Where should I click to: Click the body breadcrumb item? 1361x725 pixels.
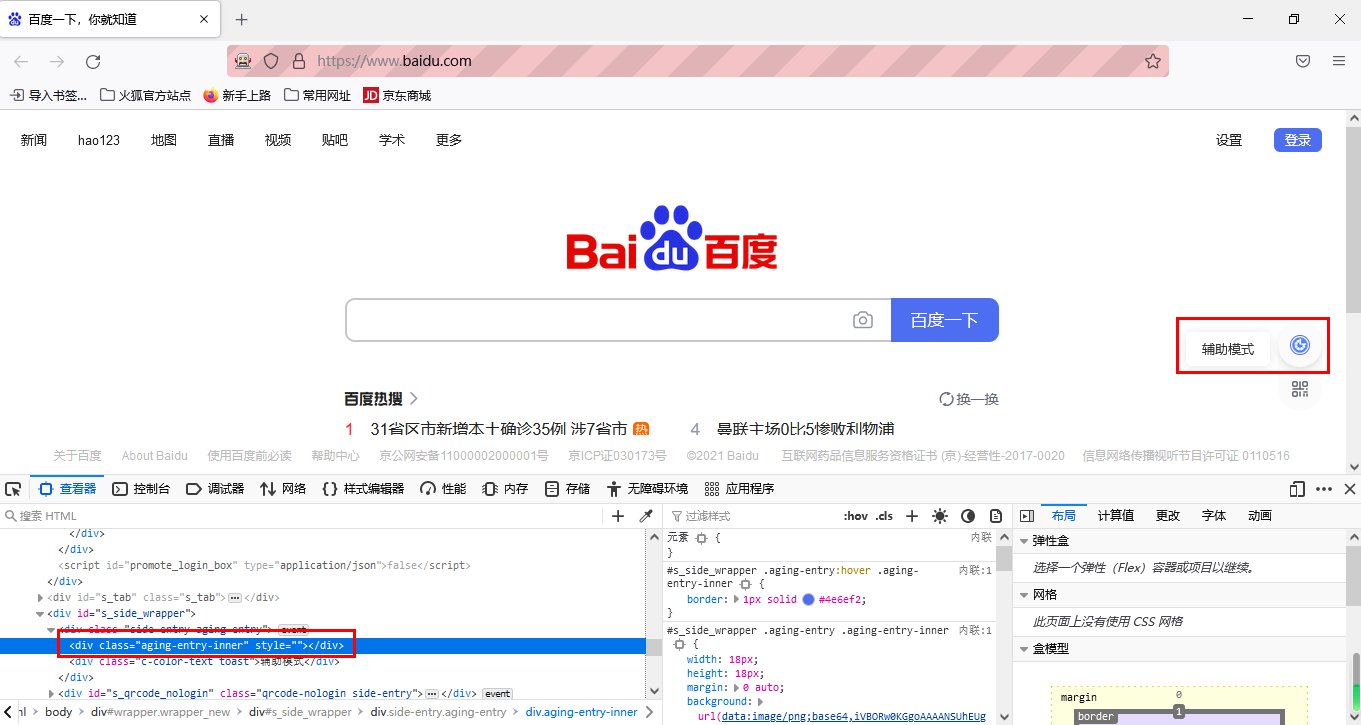coord(59,712)
